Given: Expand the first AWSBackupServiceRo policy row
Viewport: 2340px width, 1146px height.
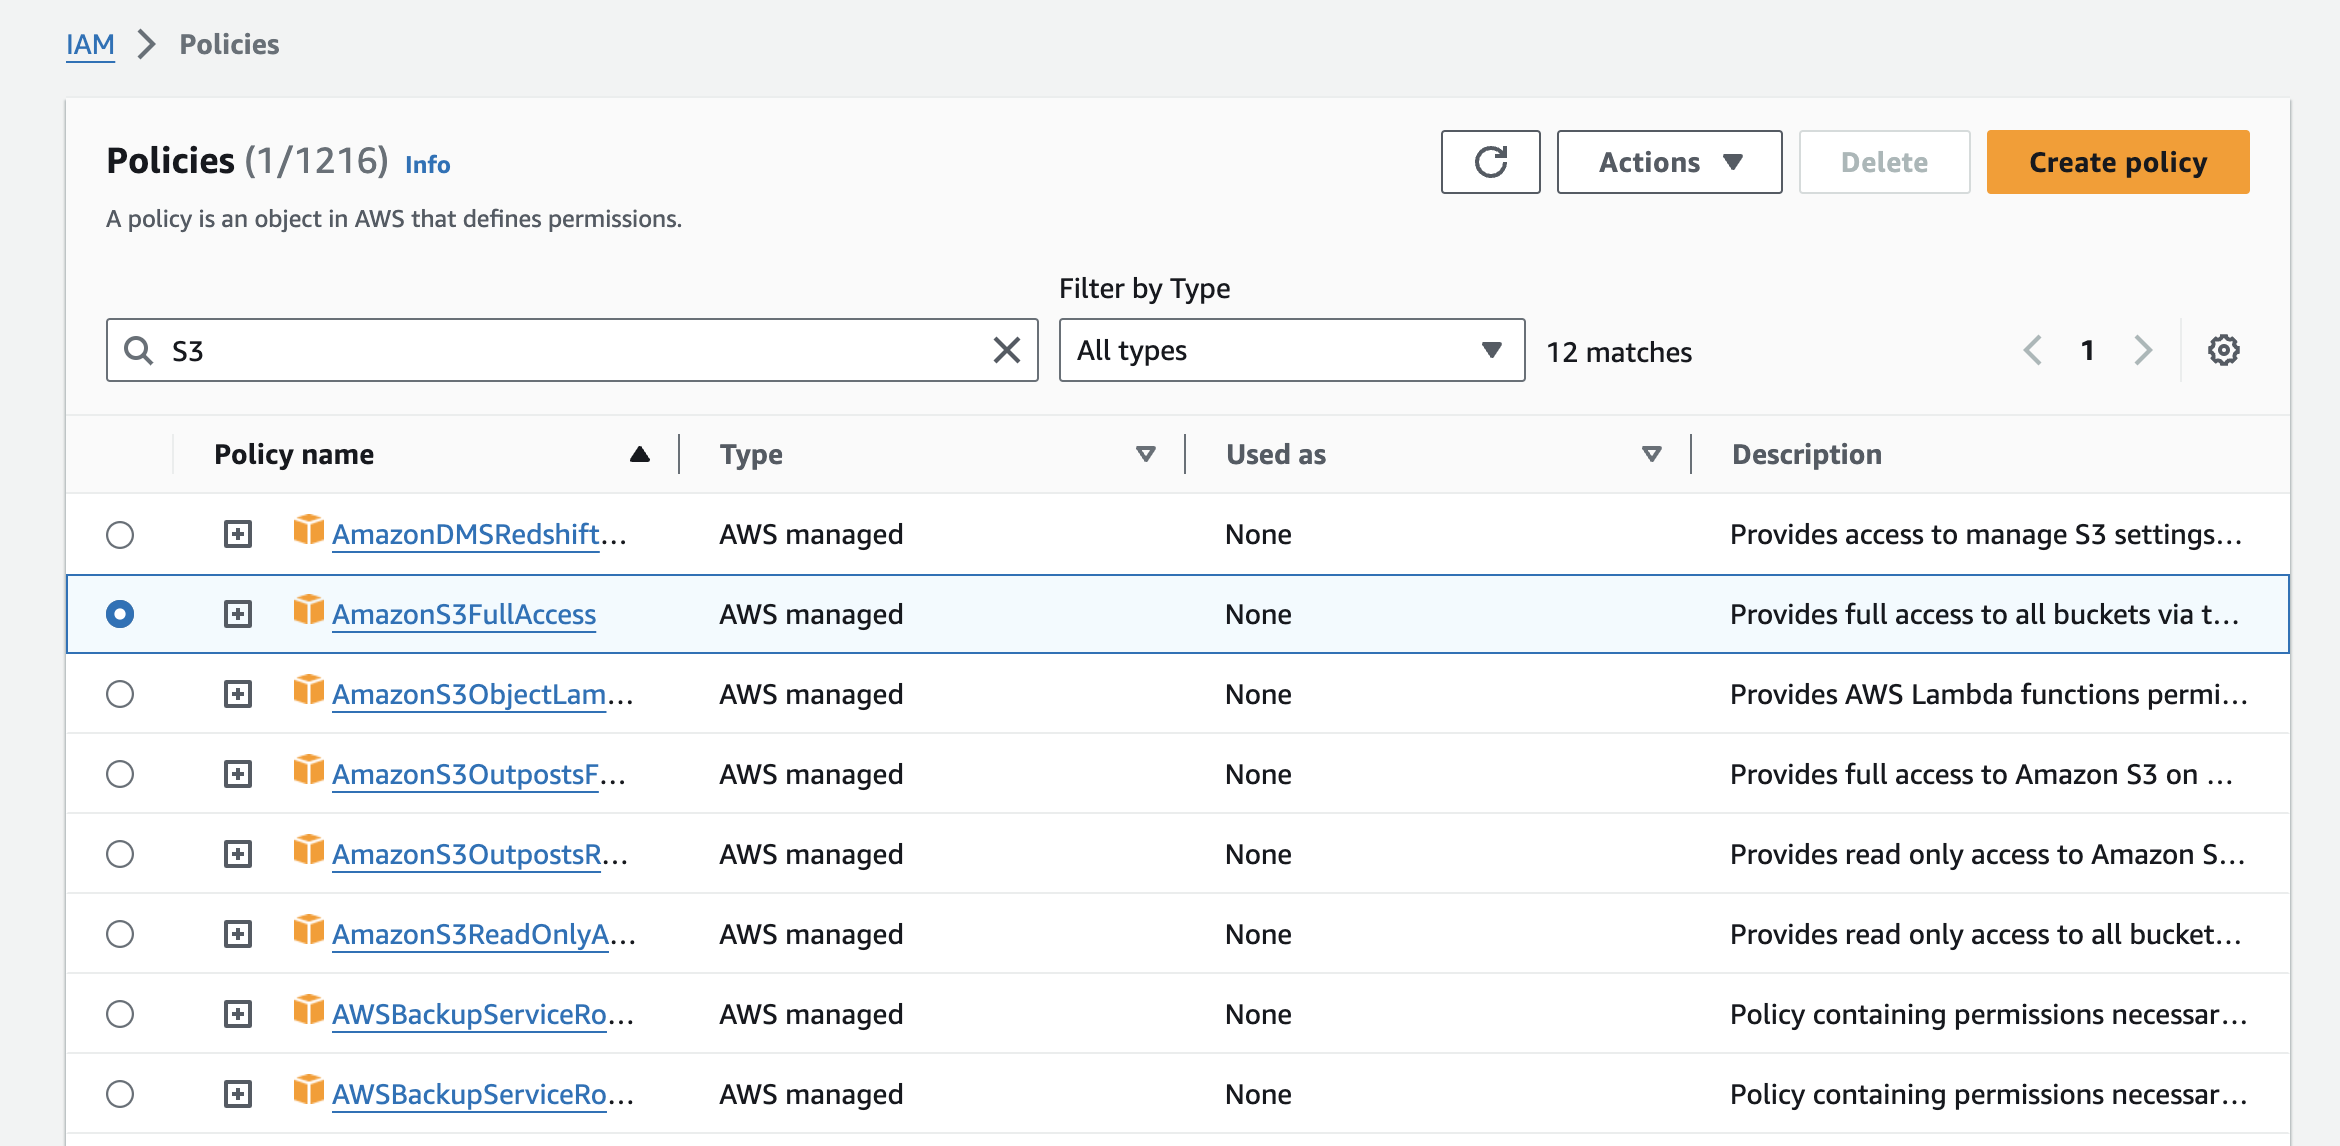Looking at the screenshot, I should (x=238, y=1014).
